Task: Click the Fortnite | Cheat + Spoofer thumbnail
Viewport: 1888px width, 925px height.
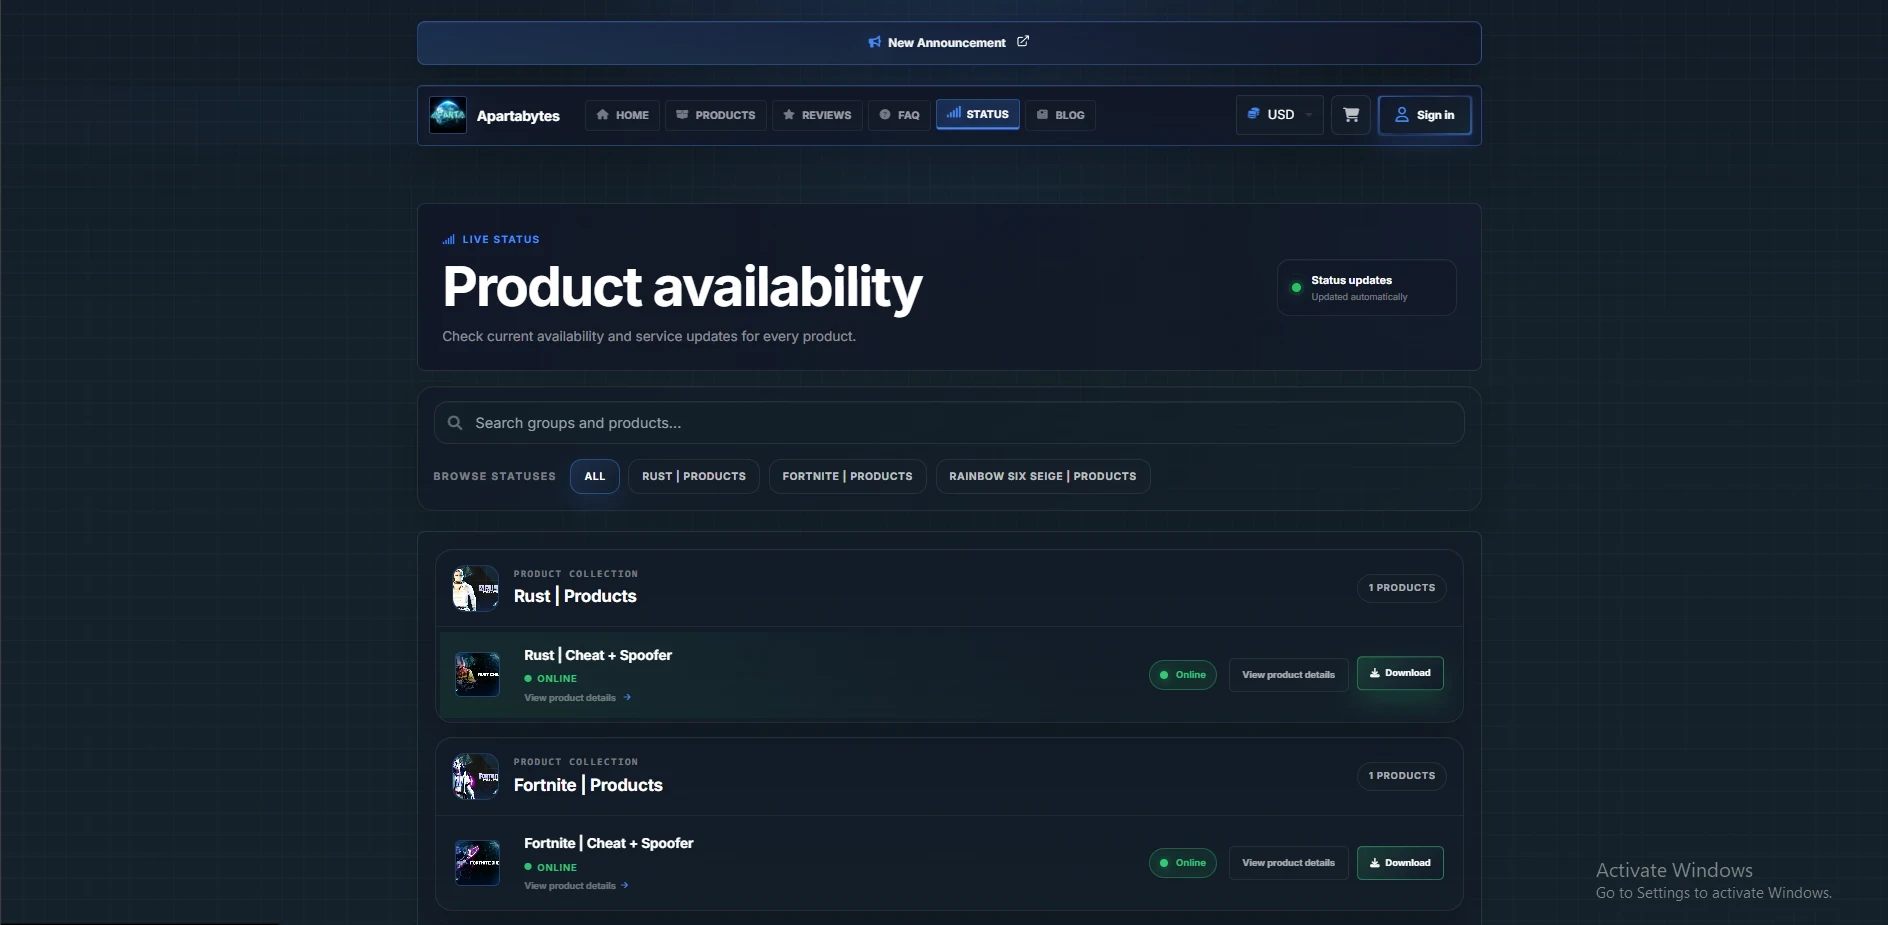Action: point(477,863)
